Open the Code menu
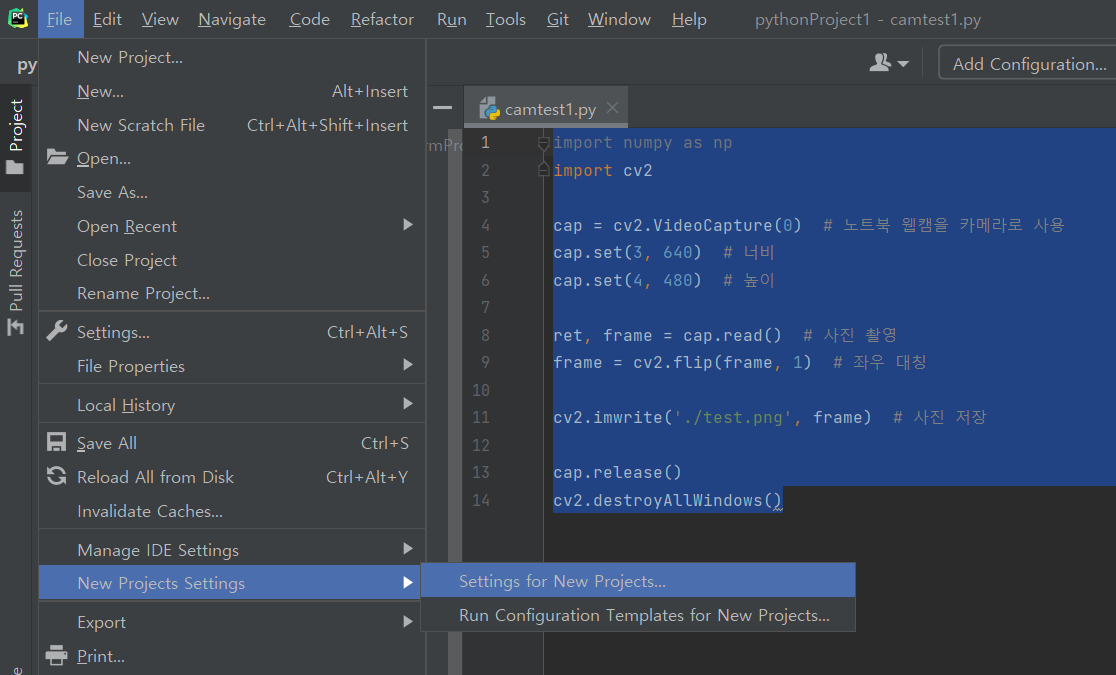This screenshot has width=1116, height=675. pos(310,19)
